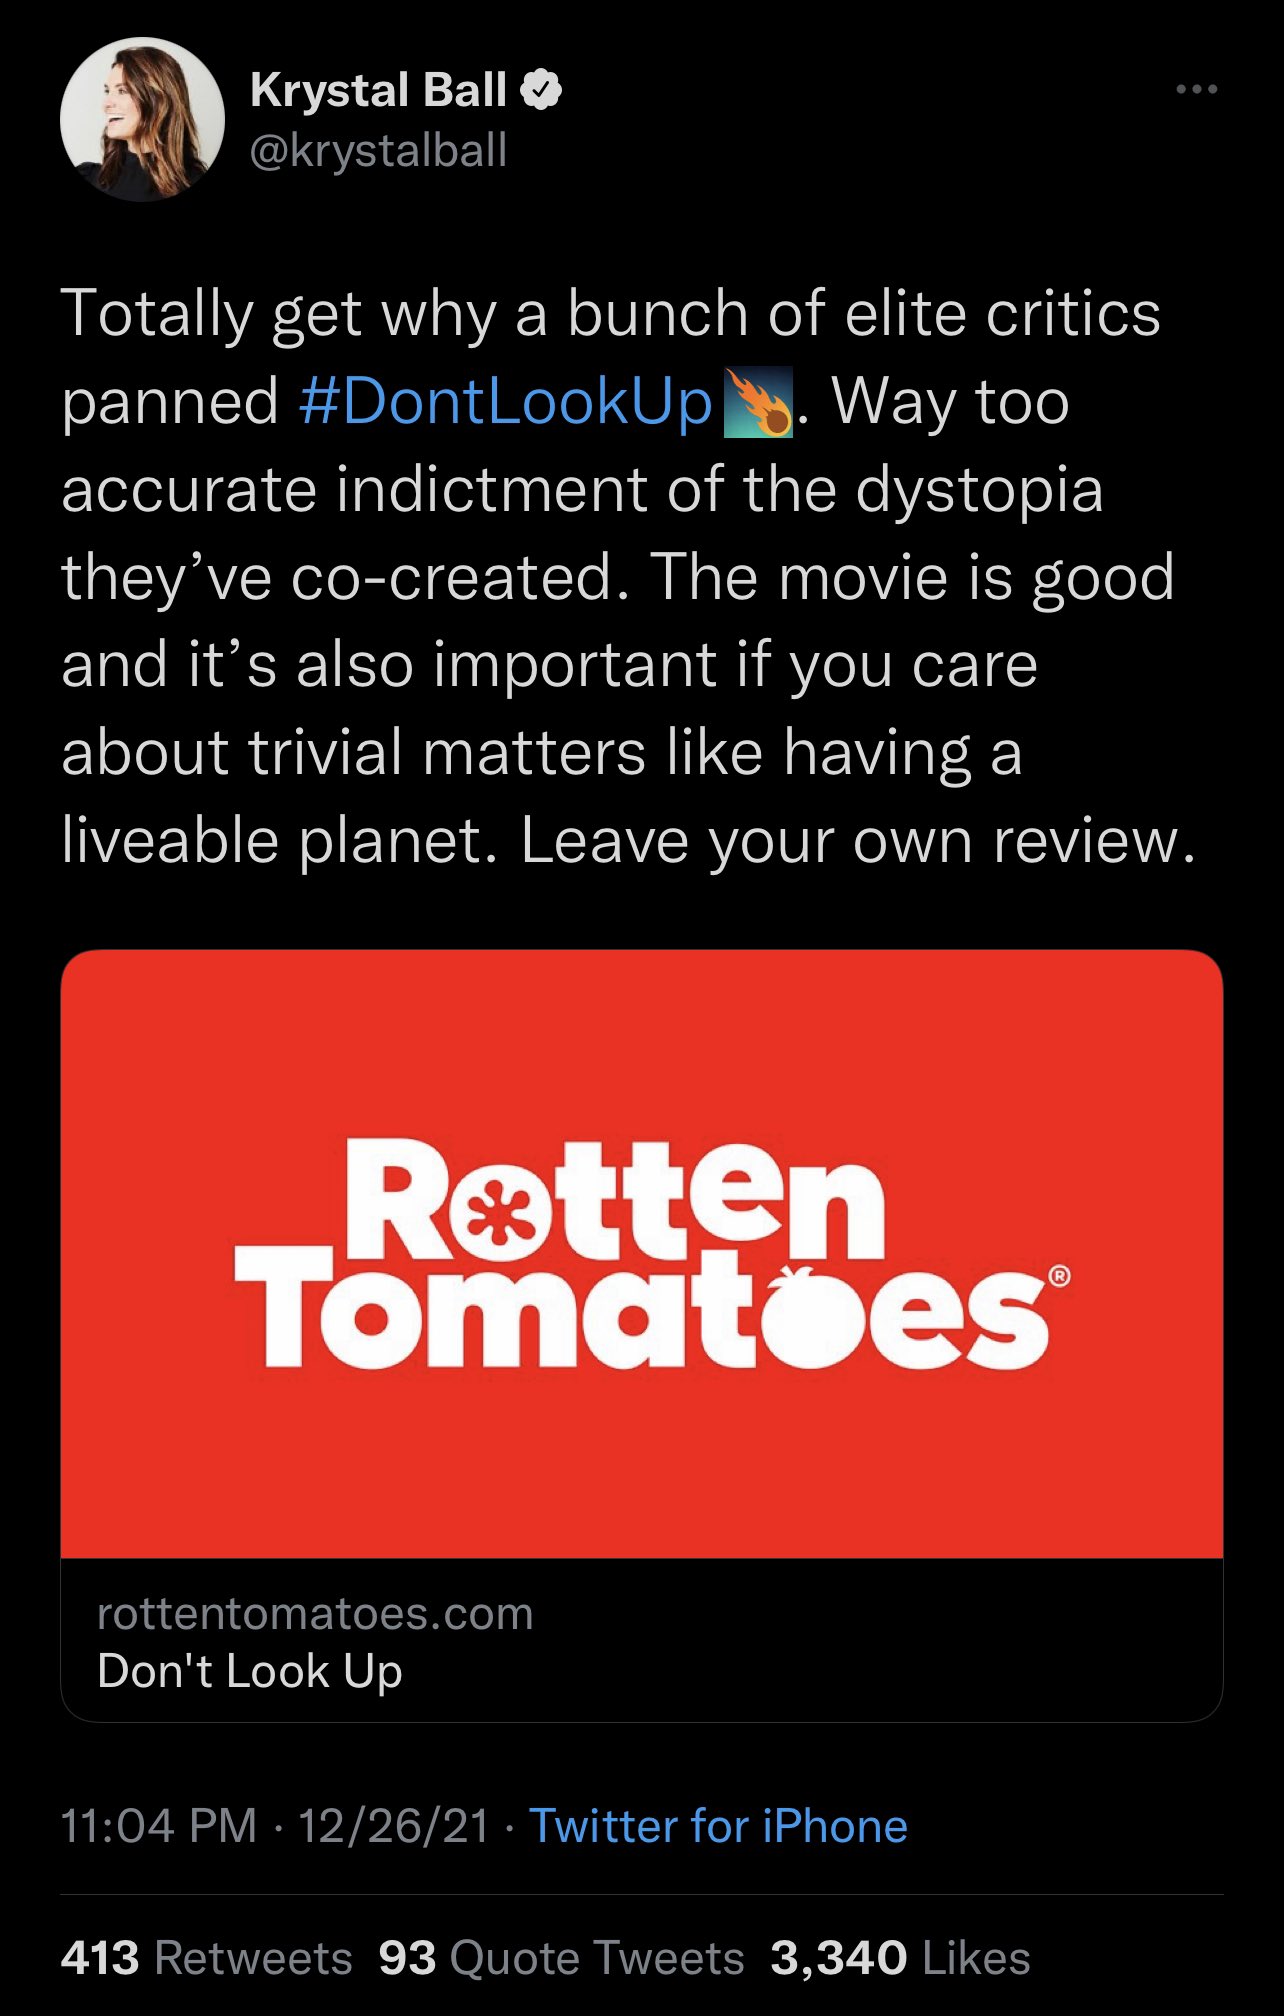Click the tomato icon within the Tomatoes wordmark
This screenshot has height=2016, width=1284.
click(x=814, y=1318)
